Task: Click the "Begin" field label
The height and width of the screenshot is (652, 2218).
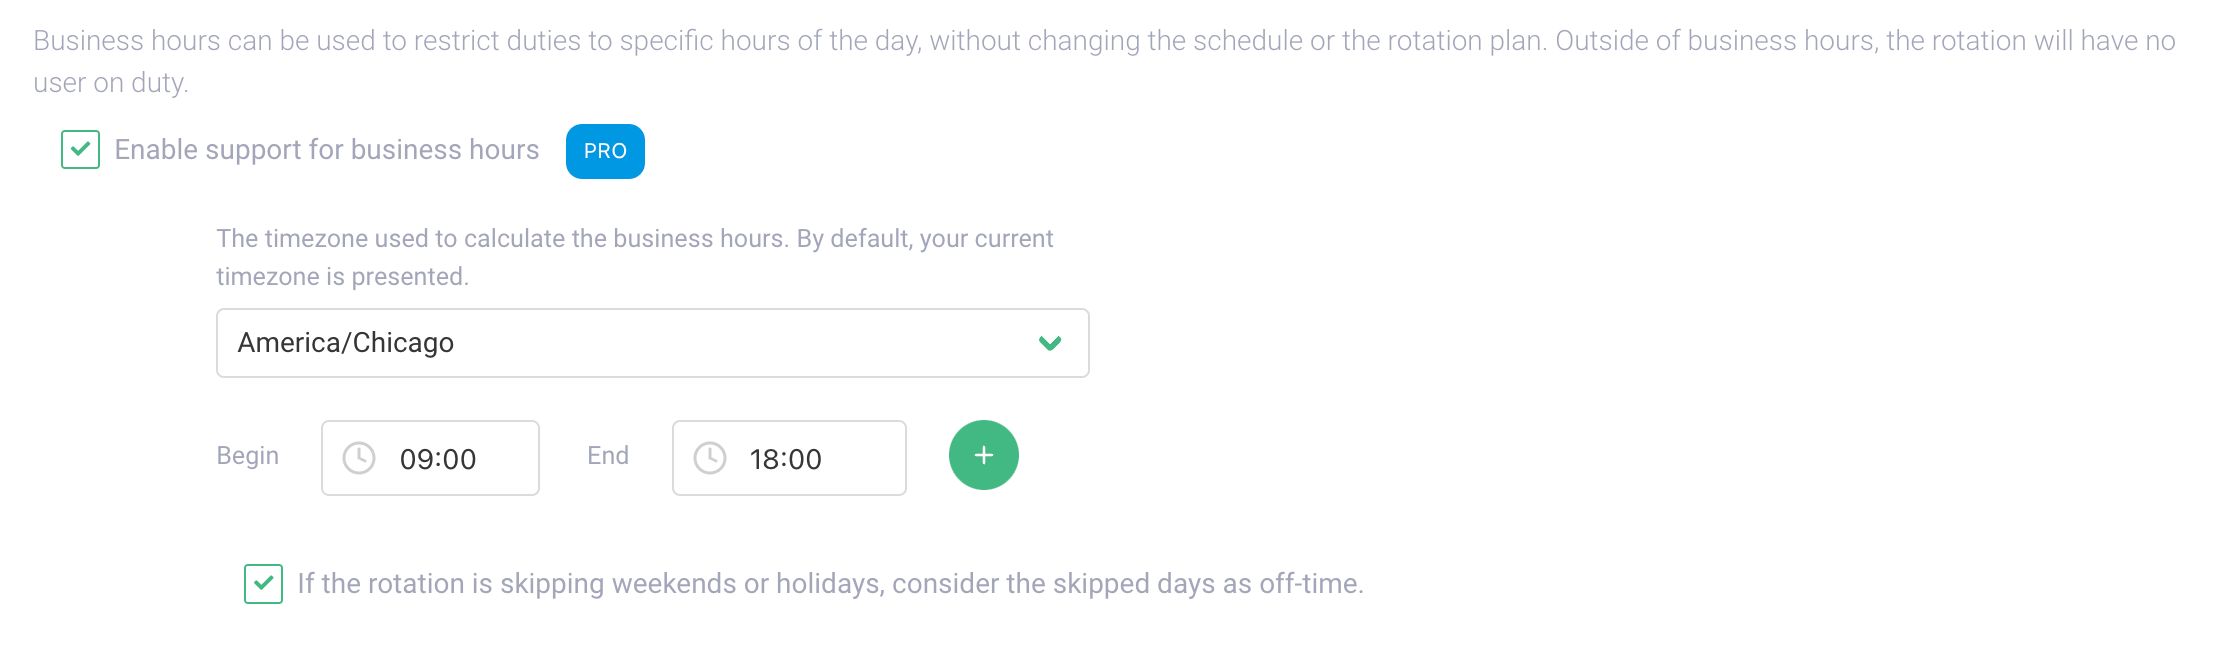Action: 248,456
